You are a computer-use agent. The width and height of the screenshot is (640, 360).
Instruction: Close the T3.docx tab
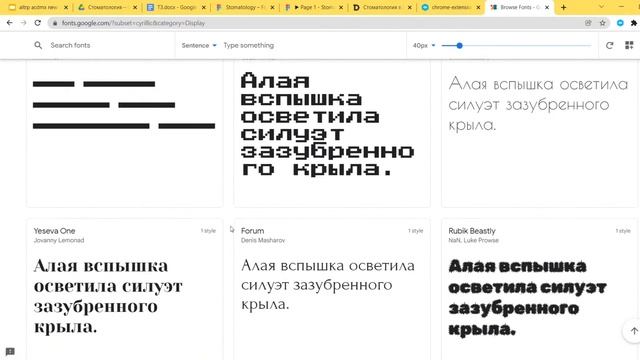coord(204,7)
